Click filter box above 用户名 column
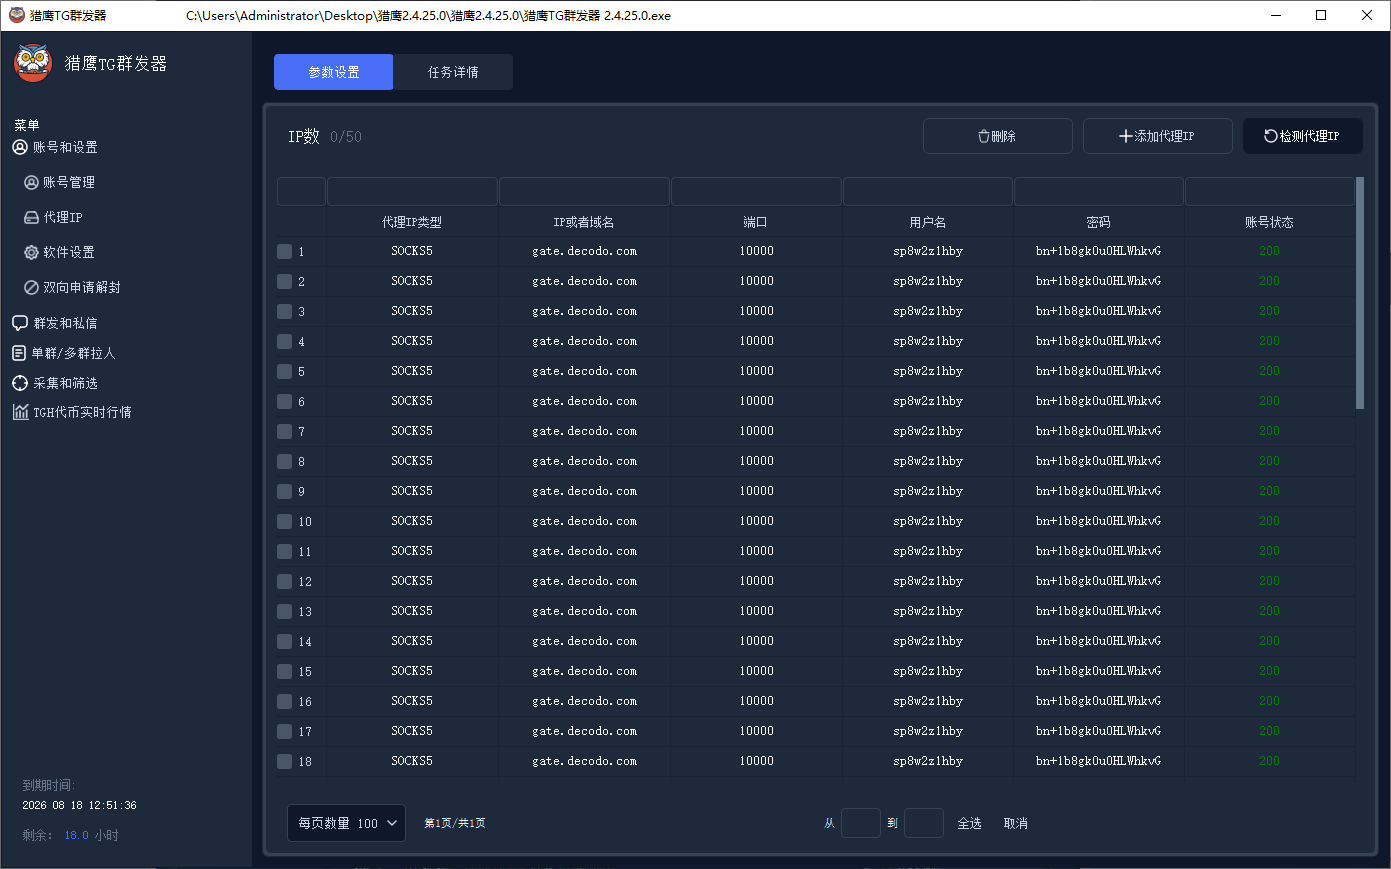This screenshot has height=869, width=1391. pos(928,191)
